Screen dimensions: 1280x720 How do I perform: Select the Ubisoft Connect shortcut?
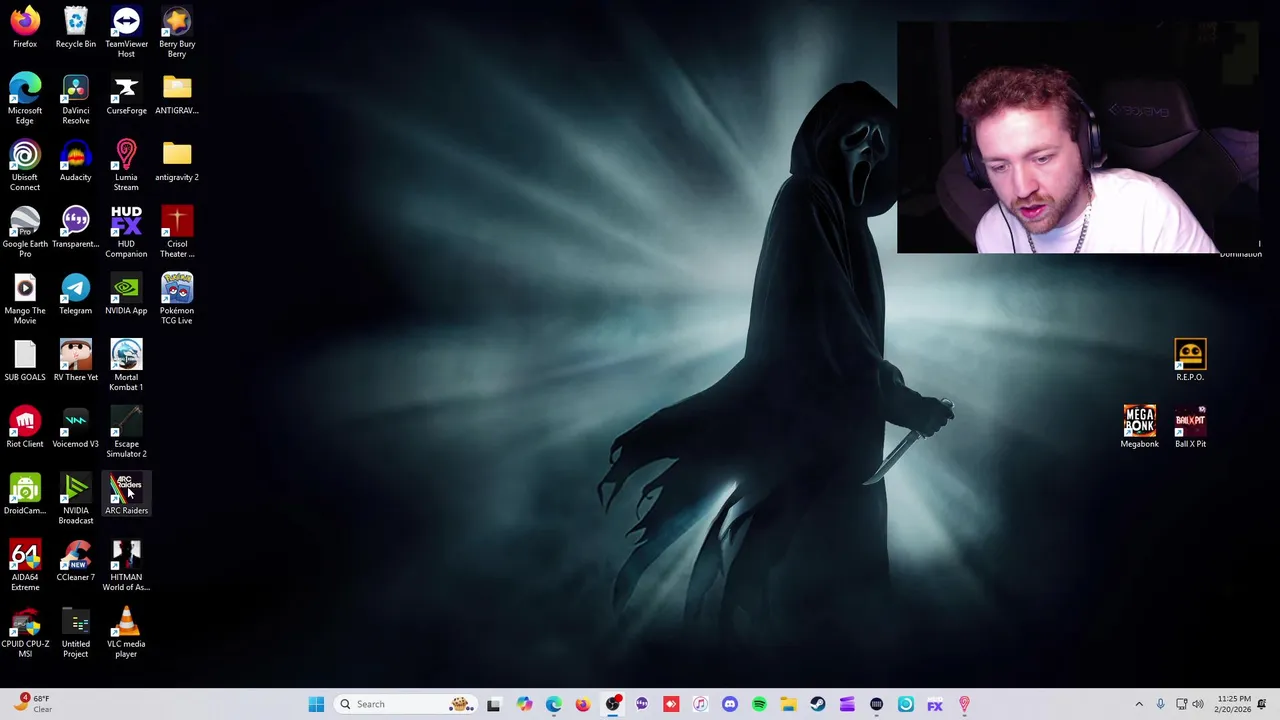pyautogui.click(x=25, y=165)
